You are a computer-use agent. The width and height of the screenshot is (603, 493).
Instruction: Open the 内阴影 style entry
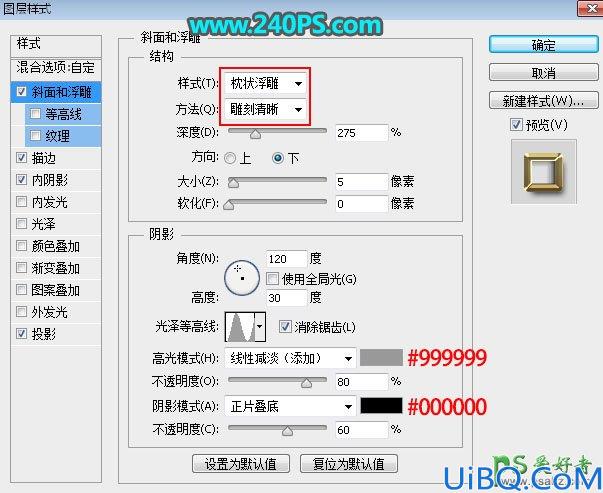click(56, 180)
